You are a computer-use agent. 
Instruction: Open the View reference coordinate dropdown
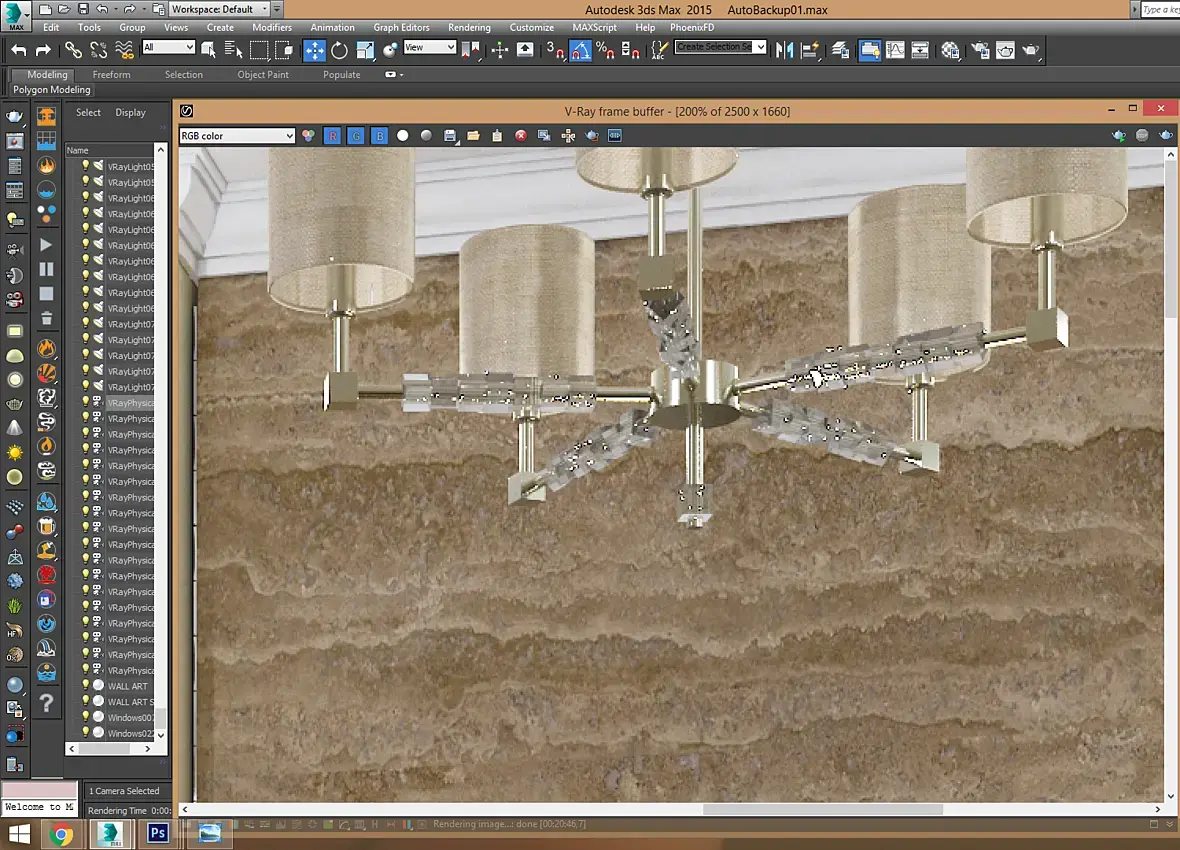click(430, 48)
